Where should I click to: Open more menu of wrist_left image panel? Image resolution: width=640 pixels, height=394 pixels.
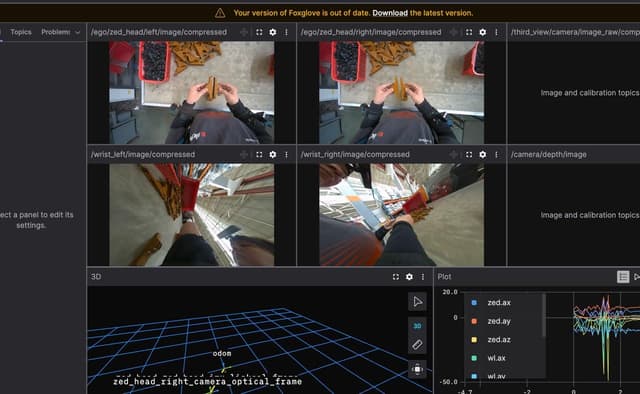pos(286,154)
